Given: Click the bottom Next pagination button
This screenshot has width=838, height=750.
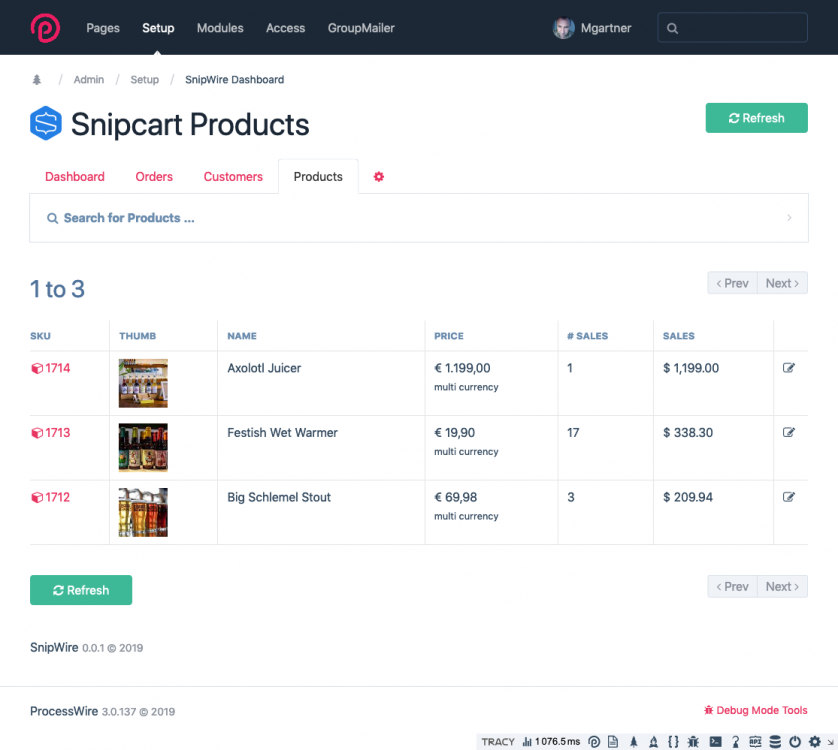Looking at the screenshot, I should [782, 586].
